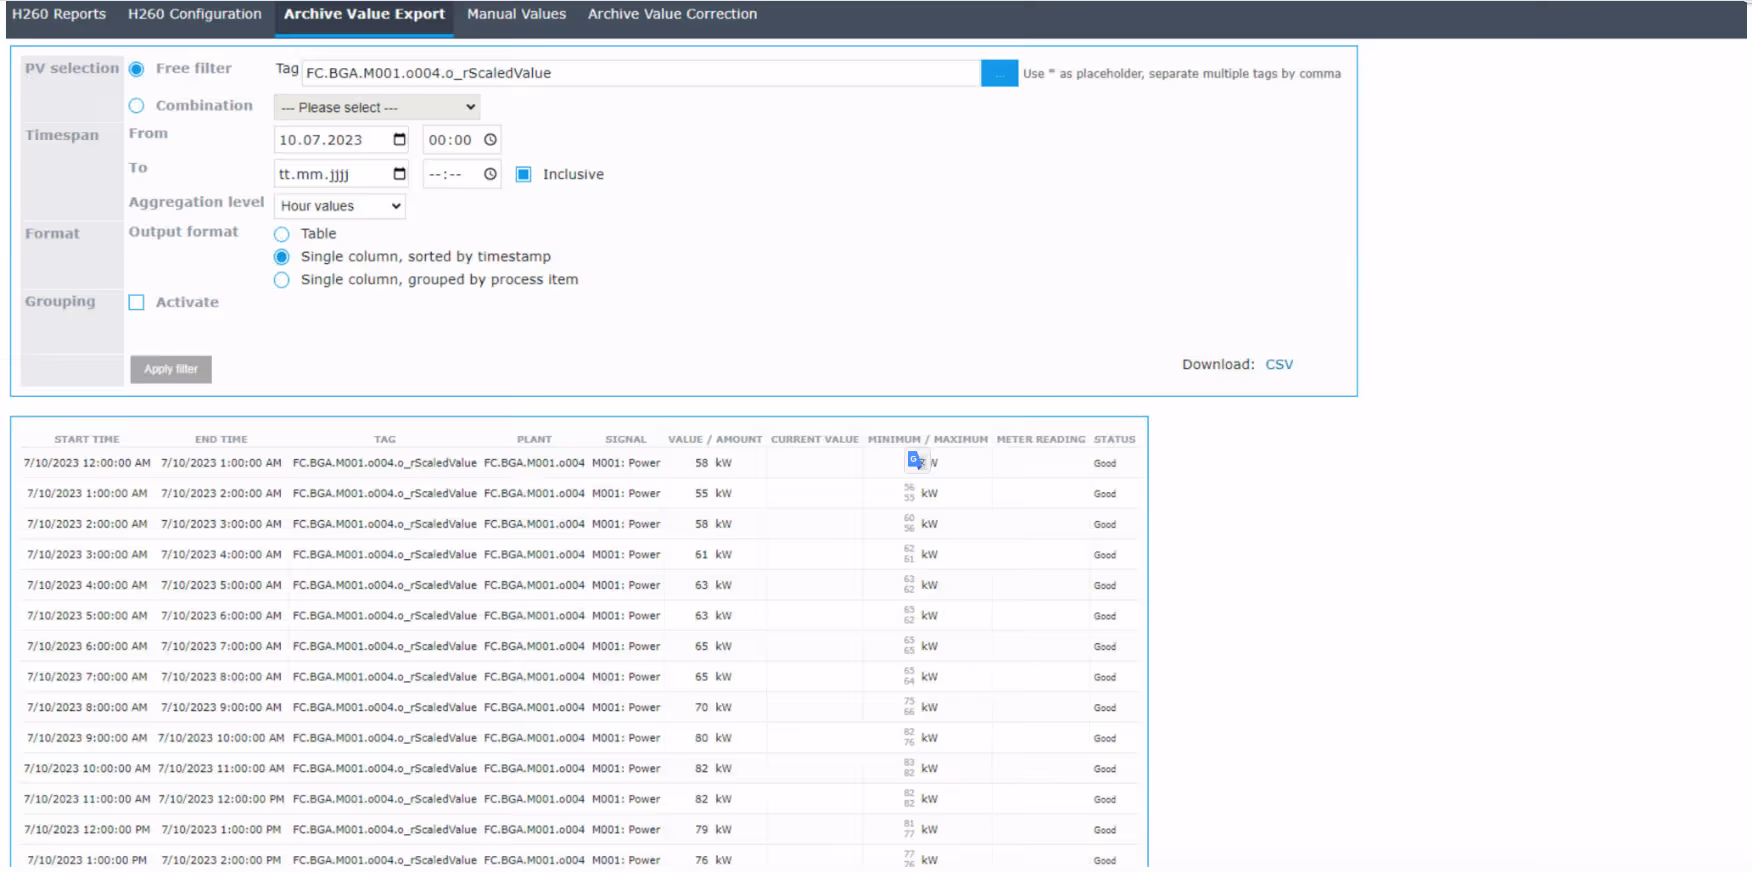The height and width of the screenshot is (872, 1752).
Task: Switch to the H260 Reports tab
Action: pos(59,14)
